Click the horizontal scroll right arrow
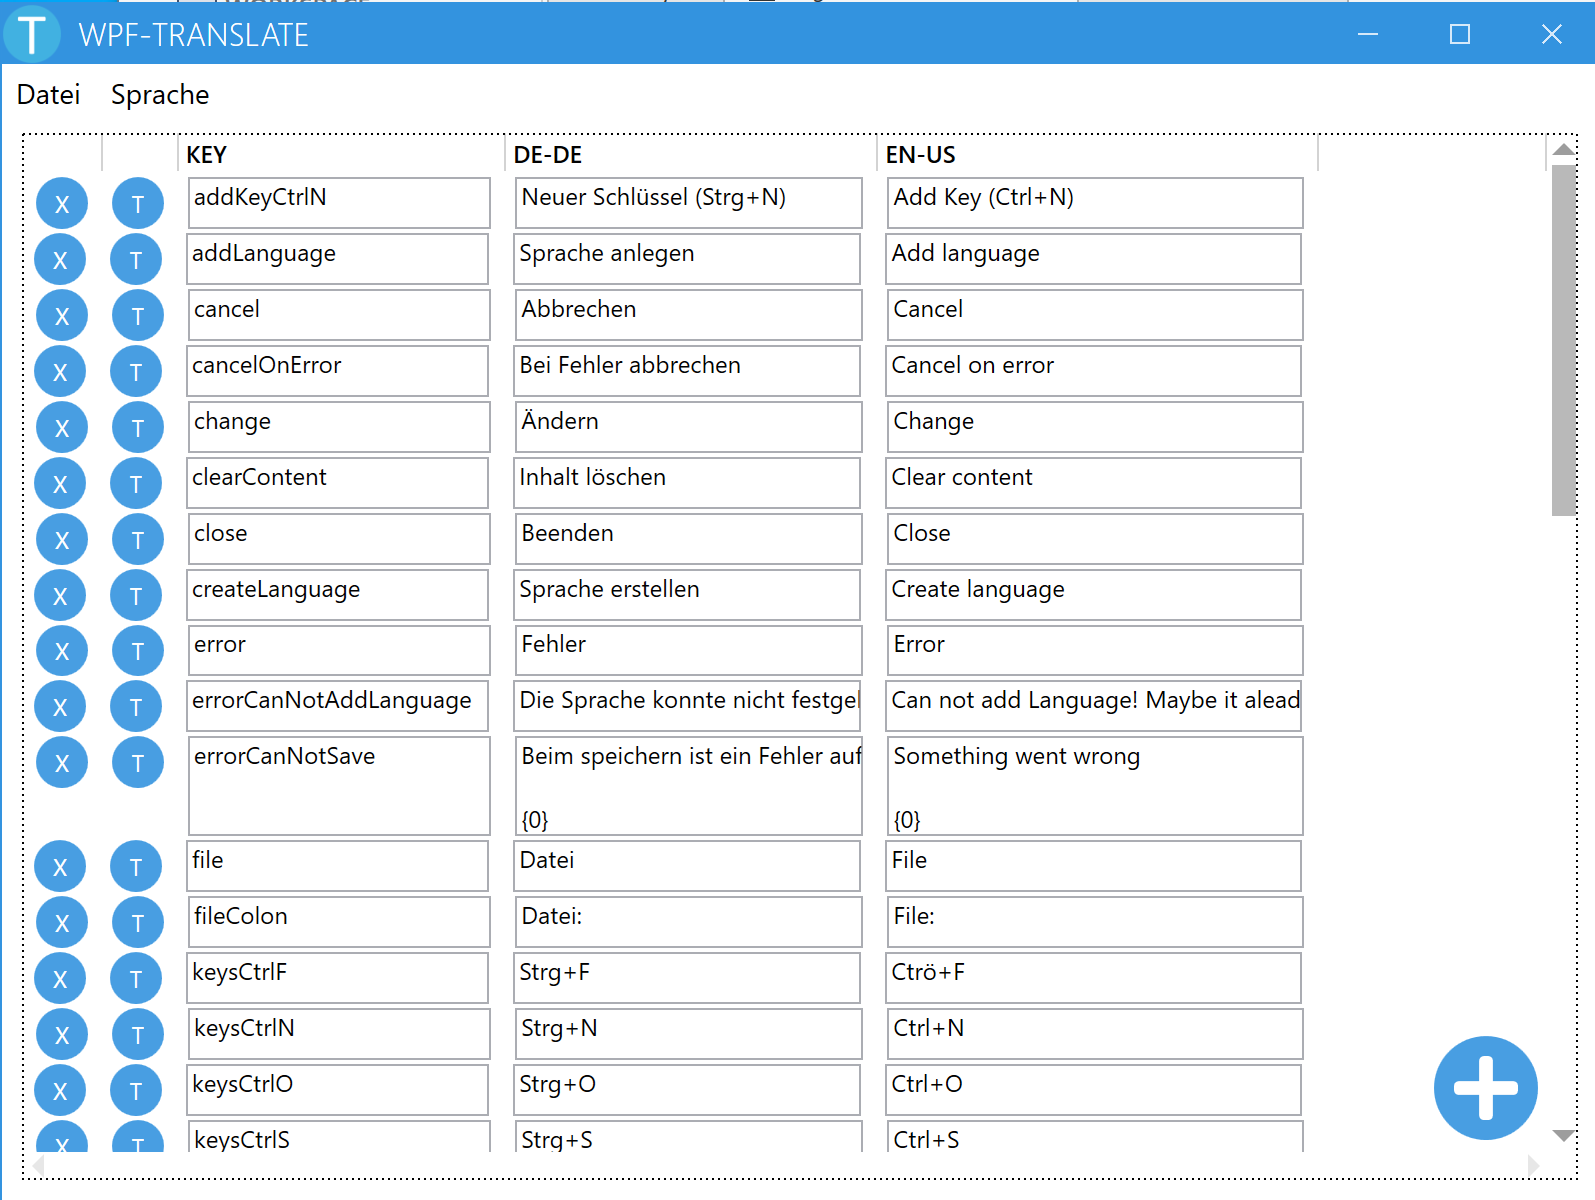The image size is (1595, 1200). [1534, 1165]
